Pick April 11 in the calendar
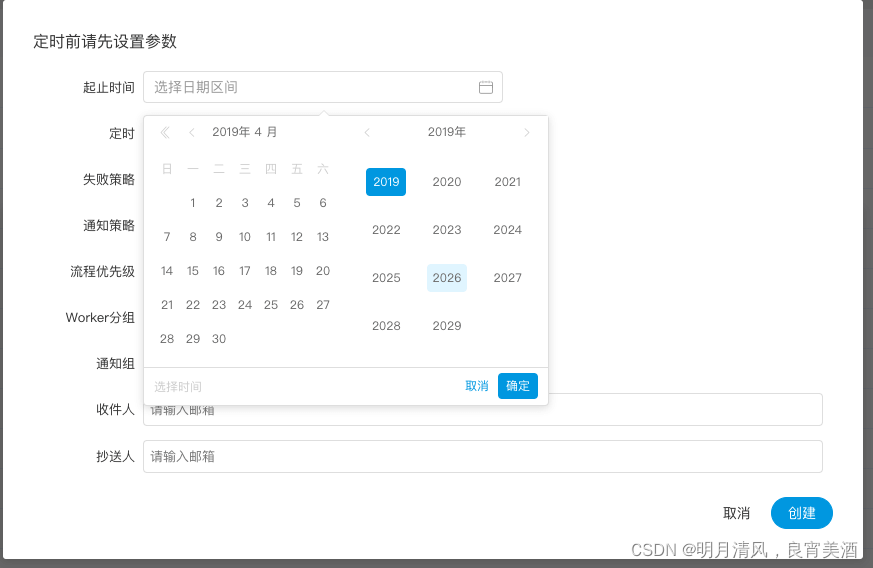 click(271, 237)
